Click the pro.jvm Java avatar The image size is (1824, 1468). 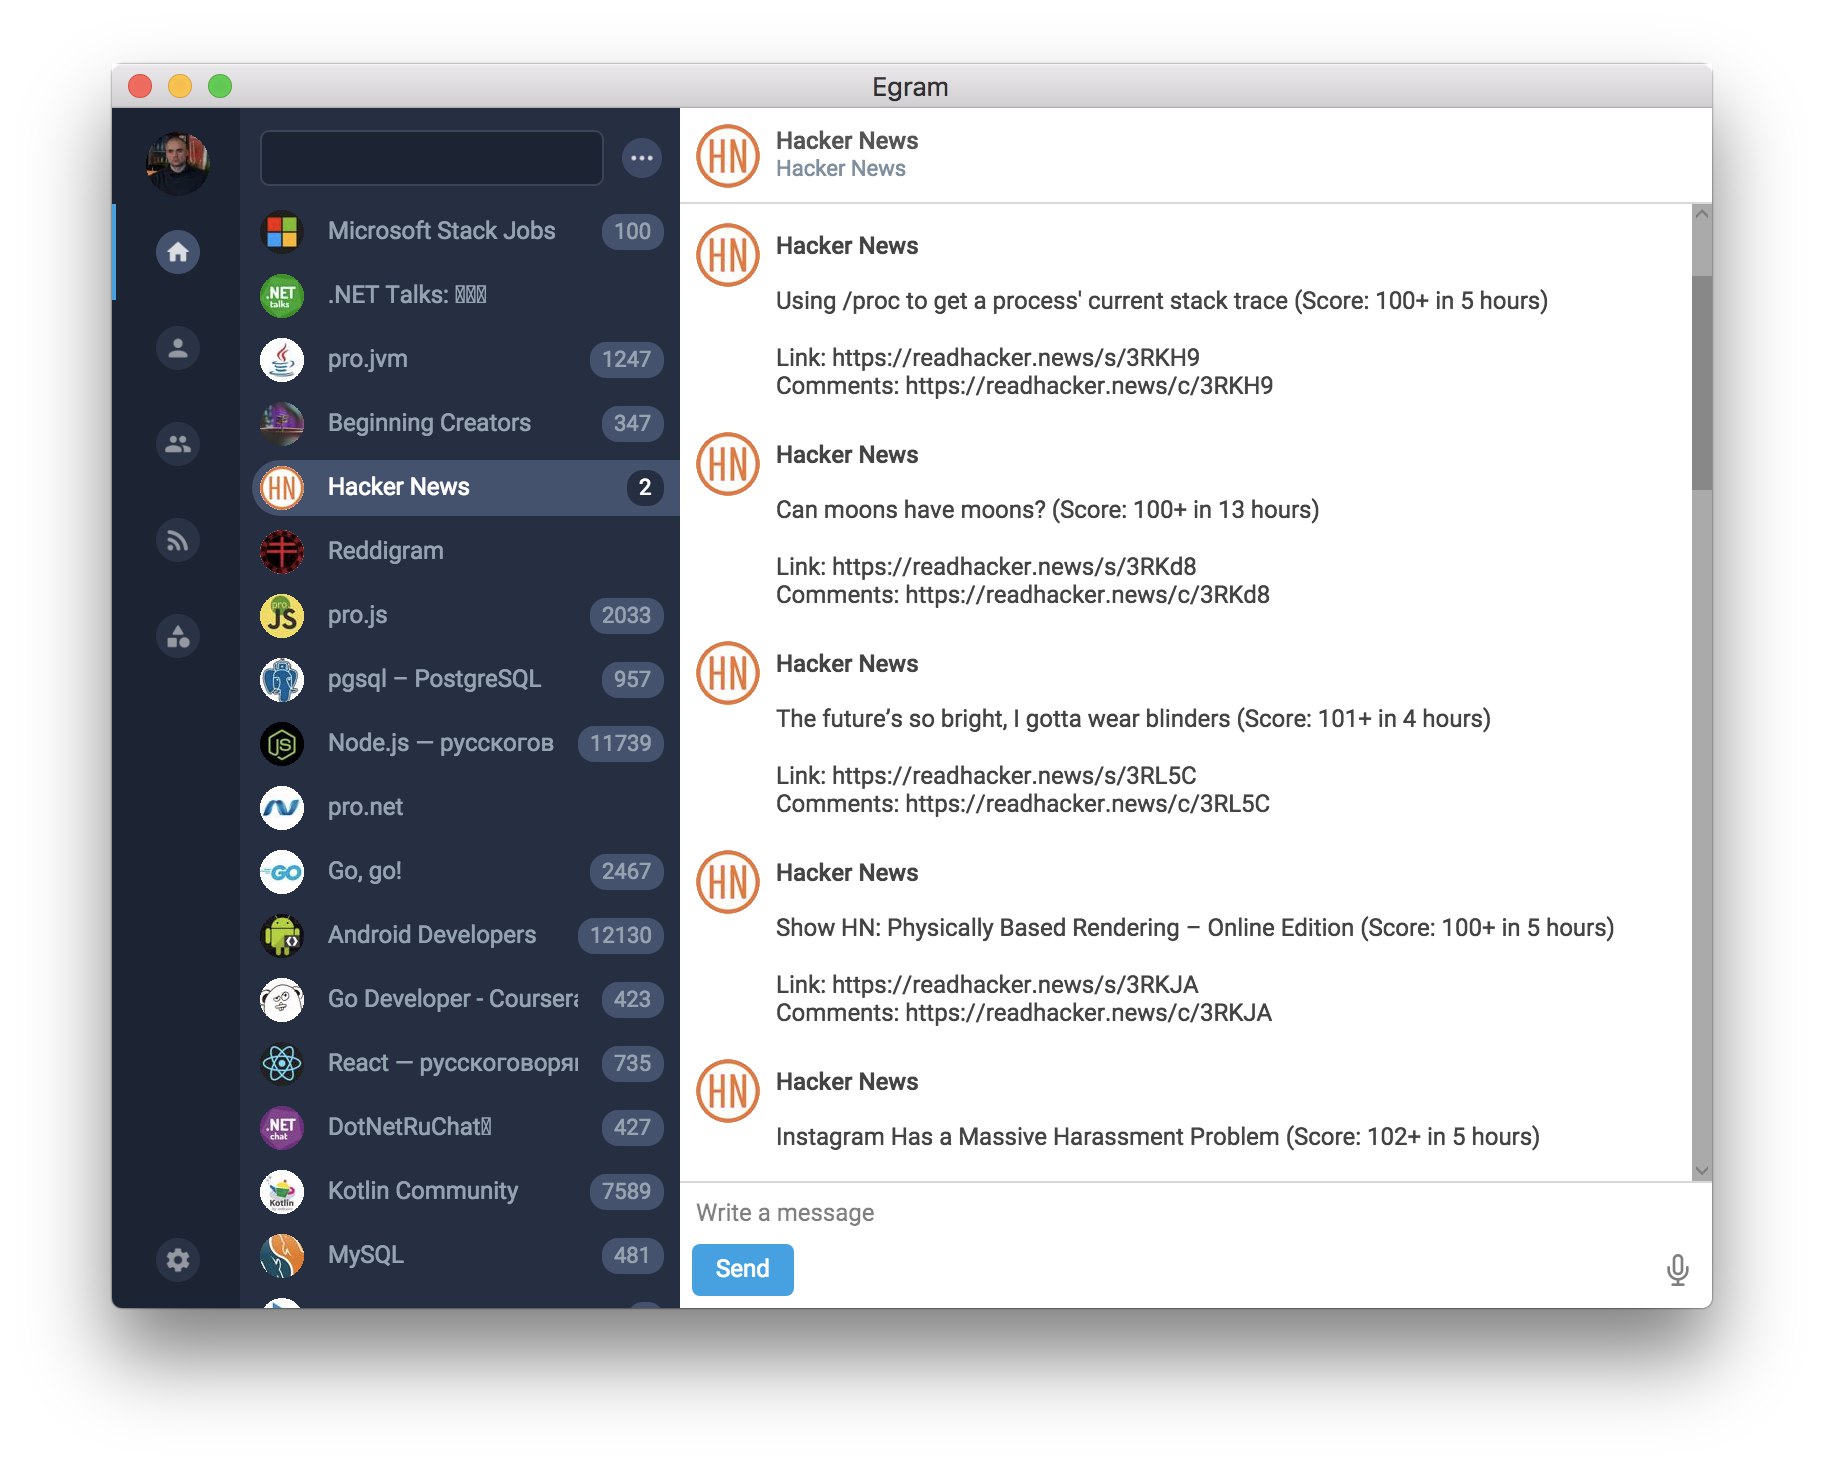click(x=282, y=359)
